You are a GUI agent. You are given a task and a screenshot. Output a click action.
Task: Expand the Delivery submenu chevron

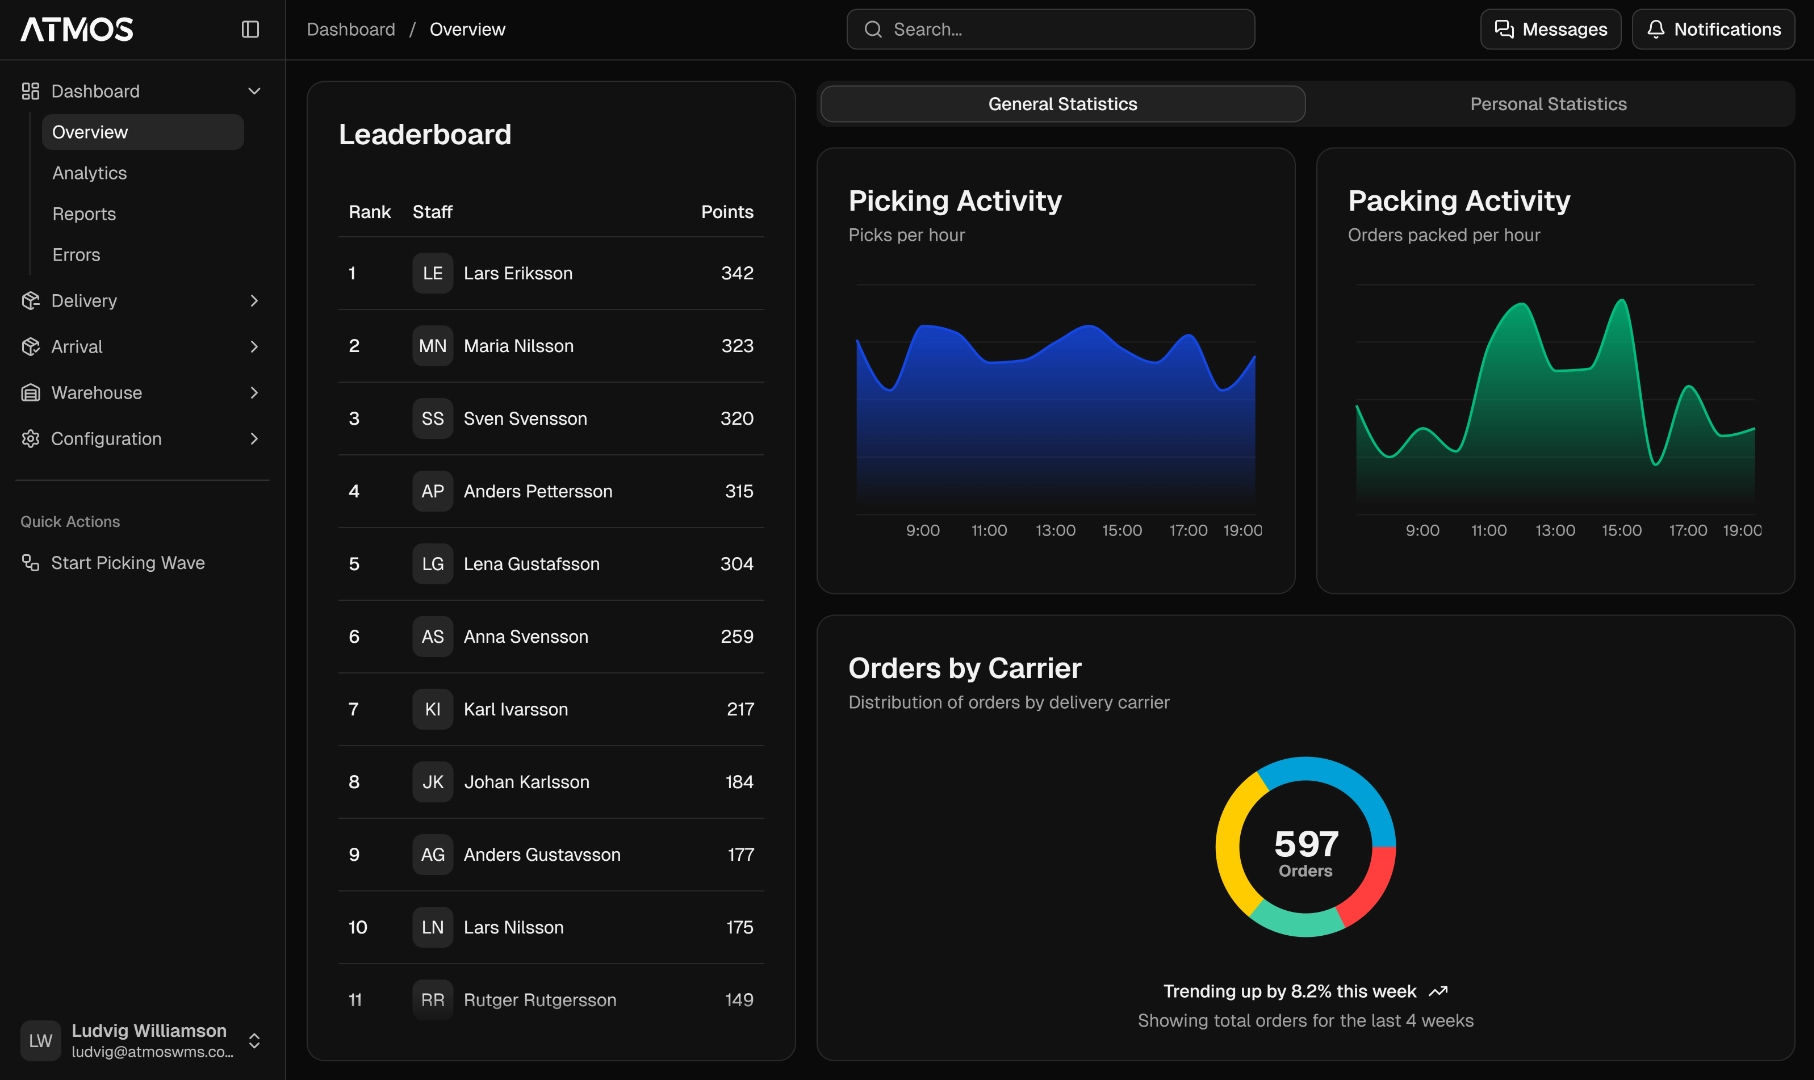point(254,301)
